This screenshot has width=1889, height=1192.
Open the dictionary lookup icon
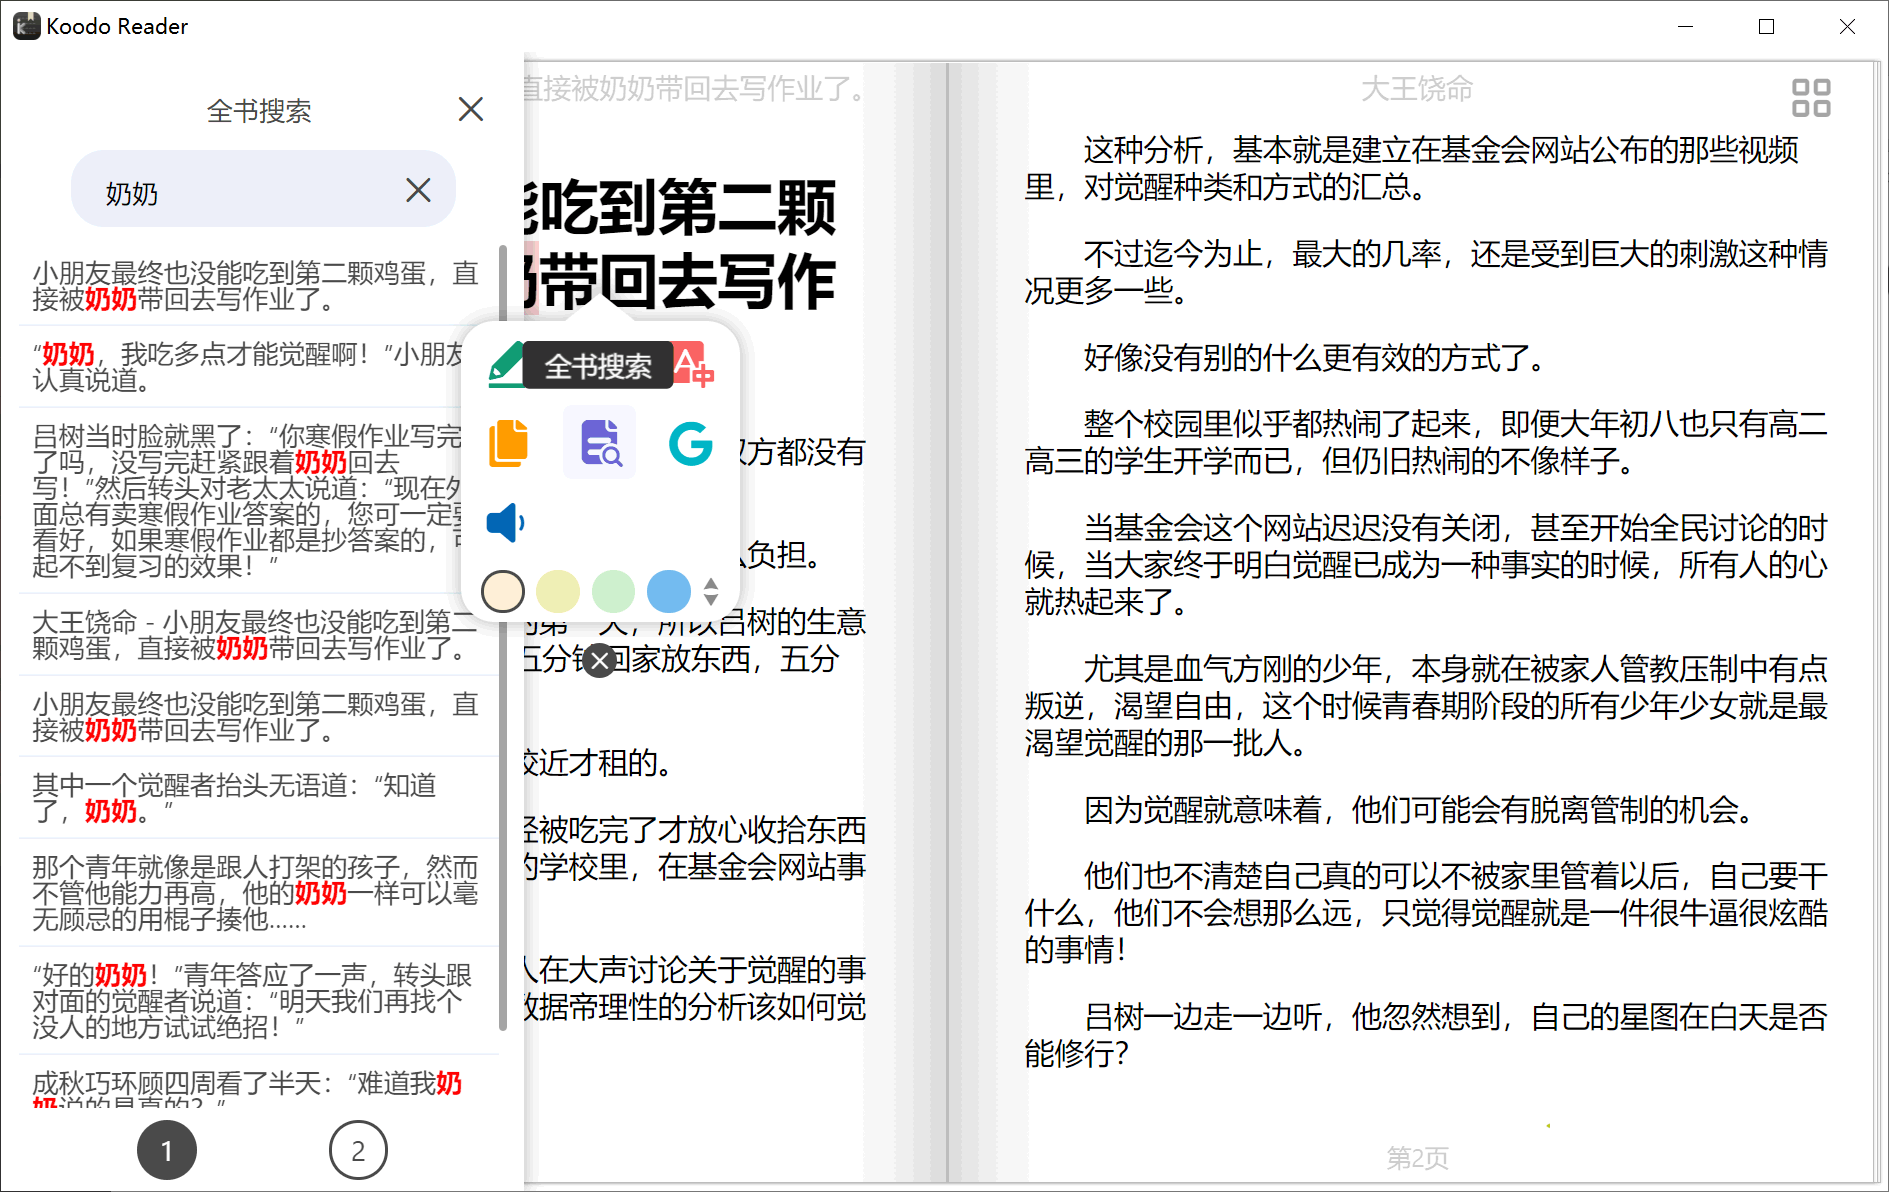pos(598,443)
